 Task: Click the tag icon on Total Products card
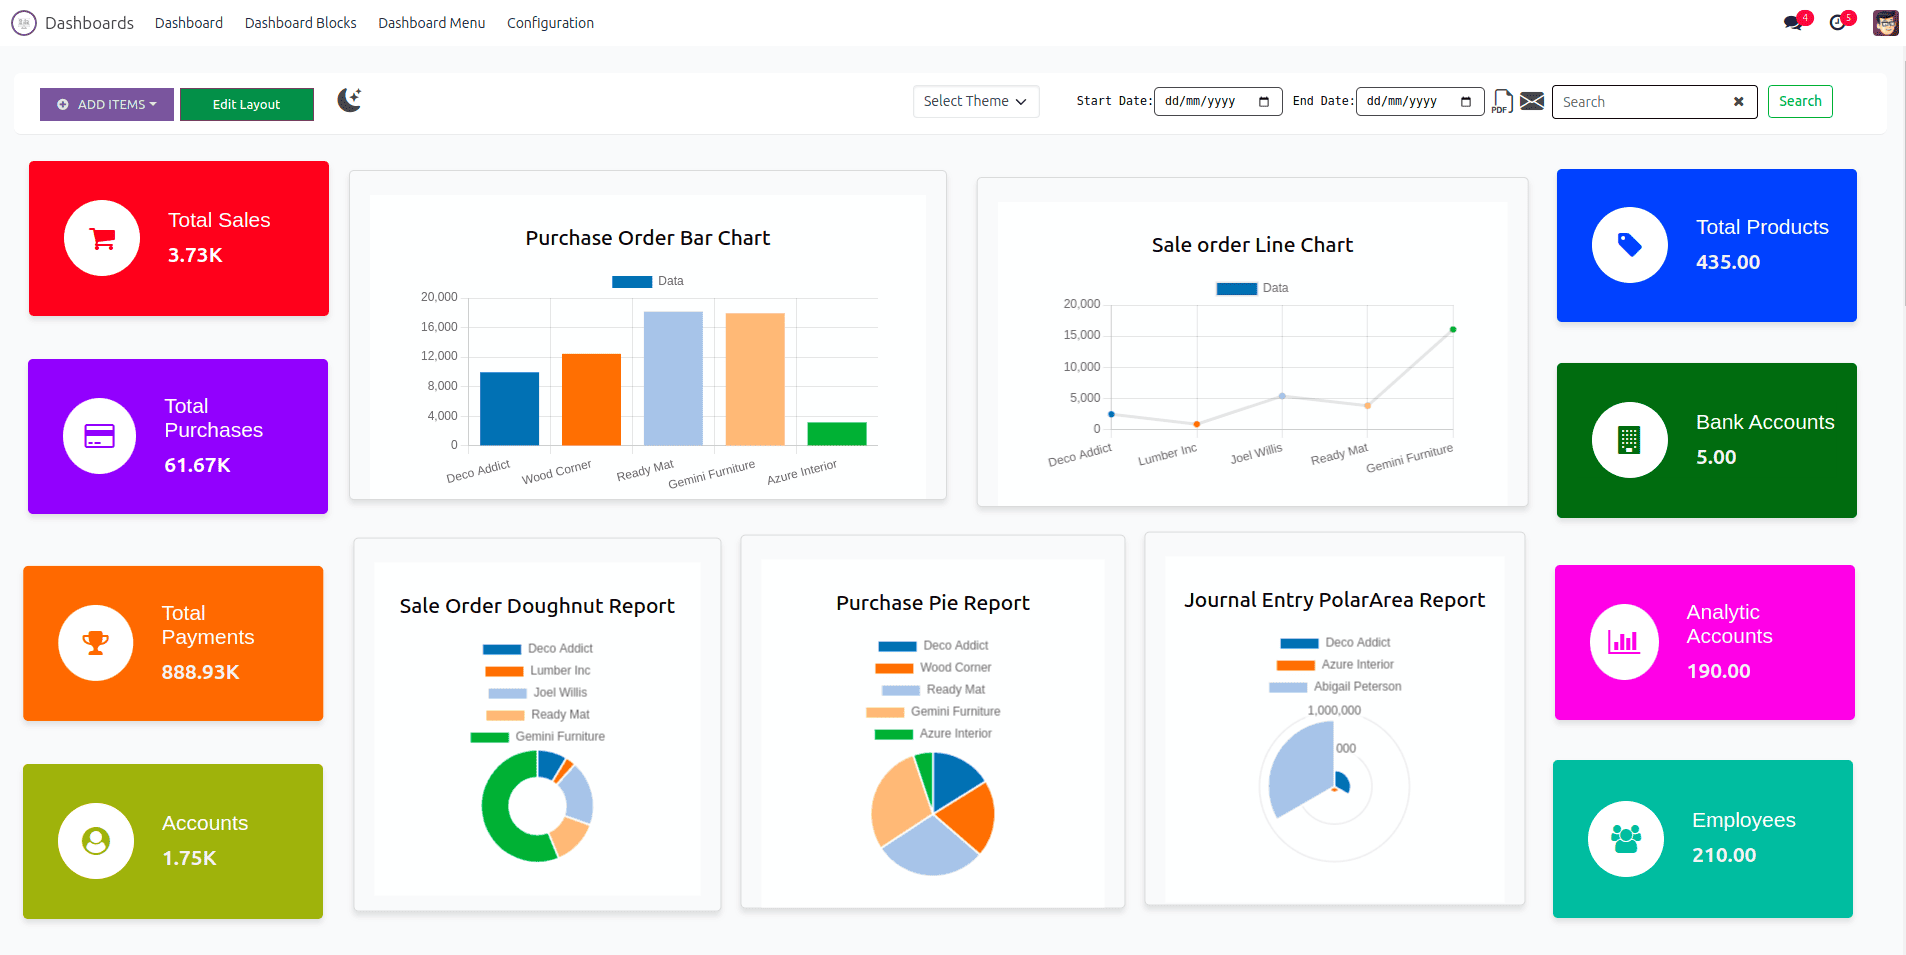coord(1629,245)
